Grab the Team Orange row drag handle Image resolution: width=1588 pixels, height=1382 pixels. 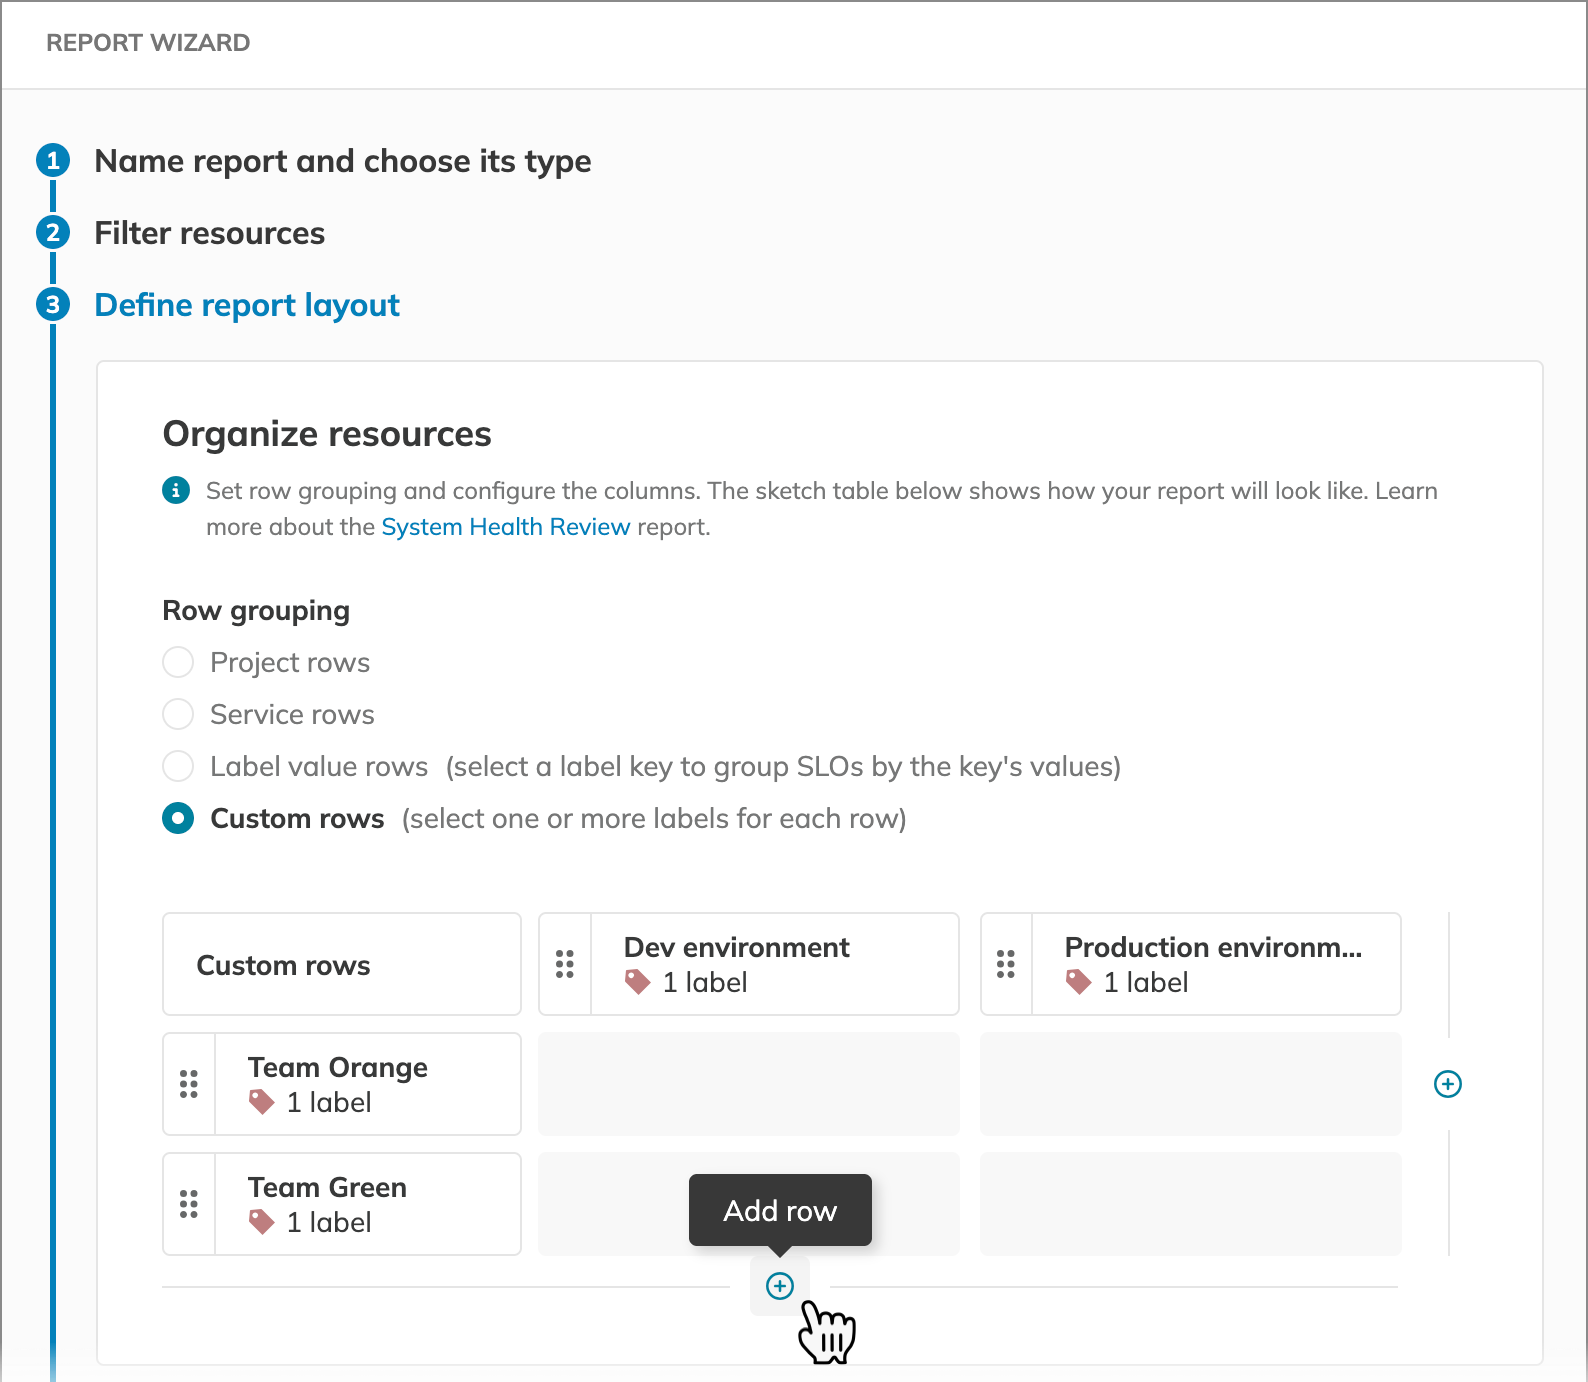click(189, 1084)
